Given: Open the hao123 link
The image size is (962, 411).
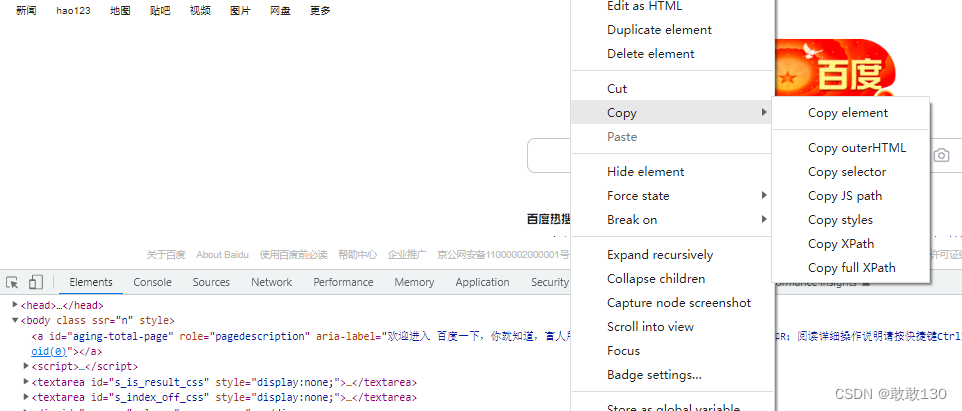Looking at the screenshot, I should coord(74,10).
